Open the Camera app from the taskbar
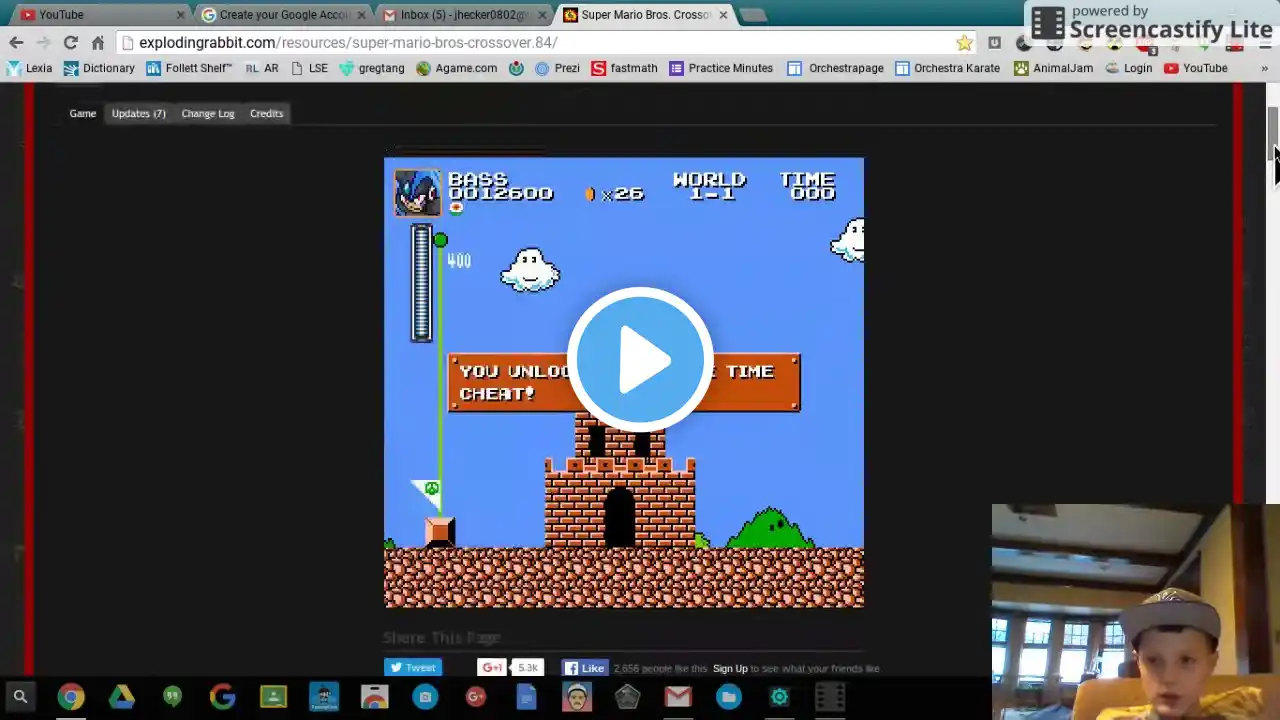The width and height of the screenshot is (1280, 720). pos(425,696)
